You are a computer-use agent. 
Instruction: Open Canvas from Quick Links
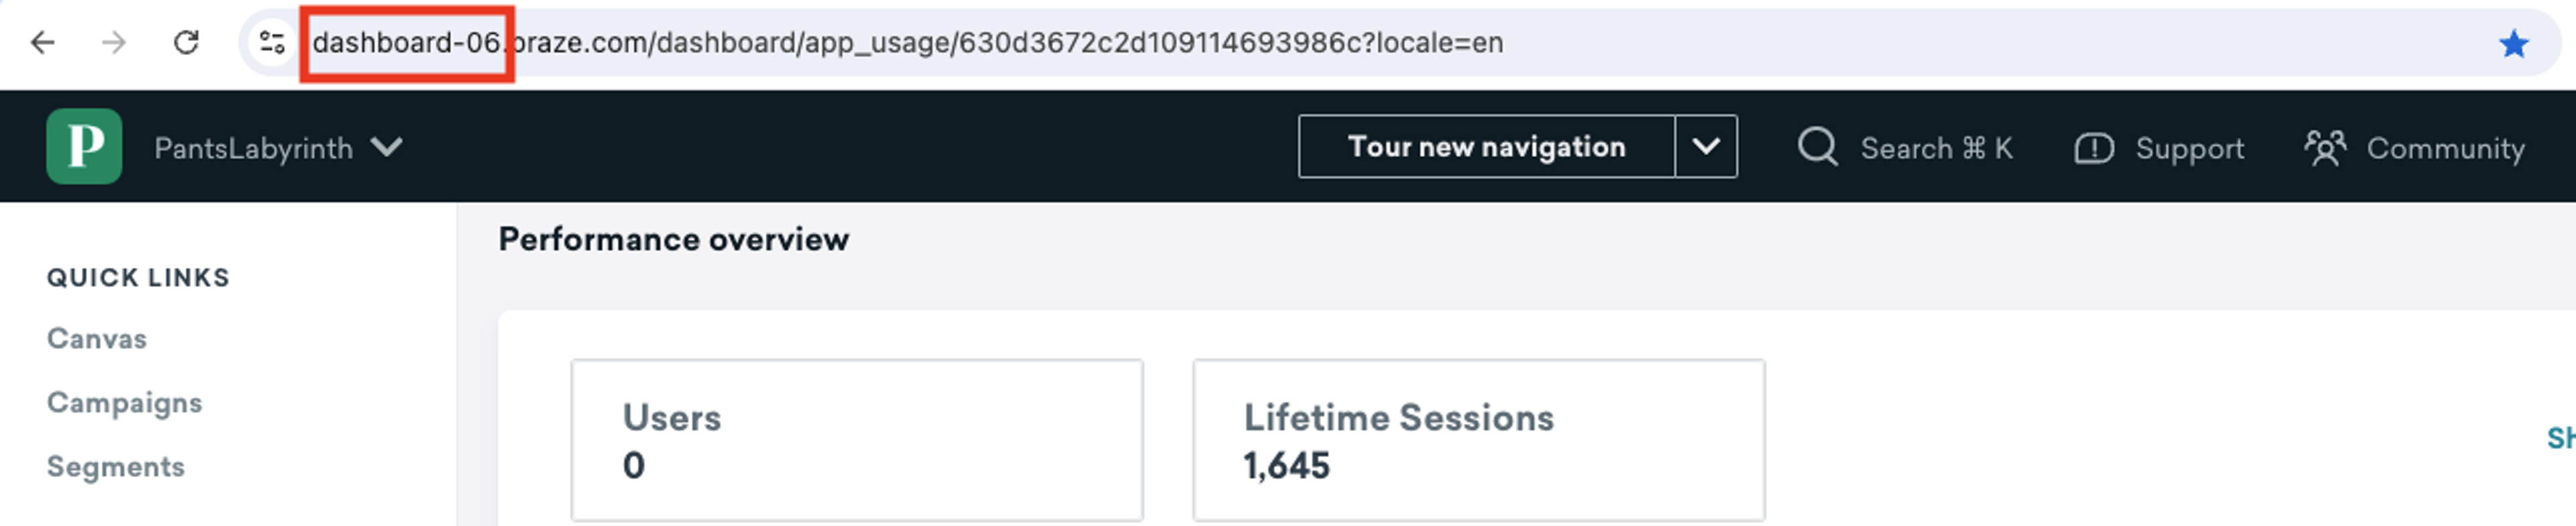97,338
